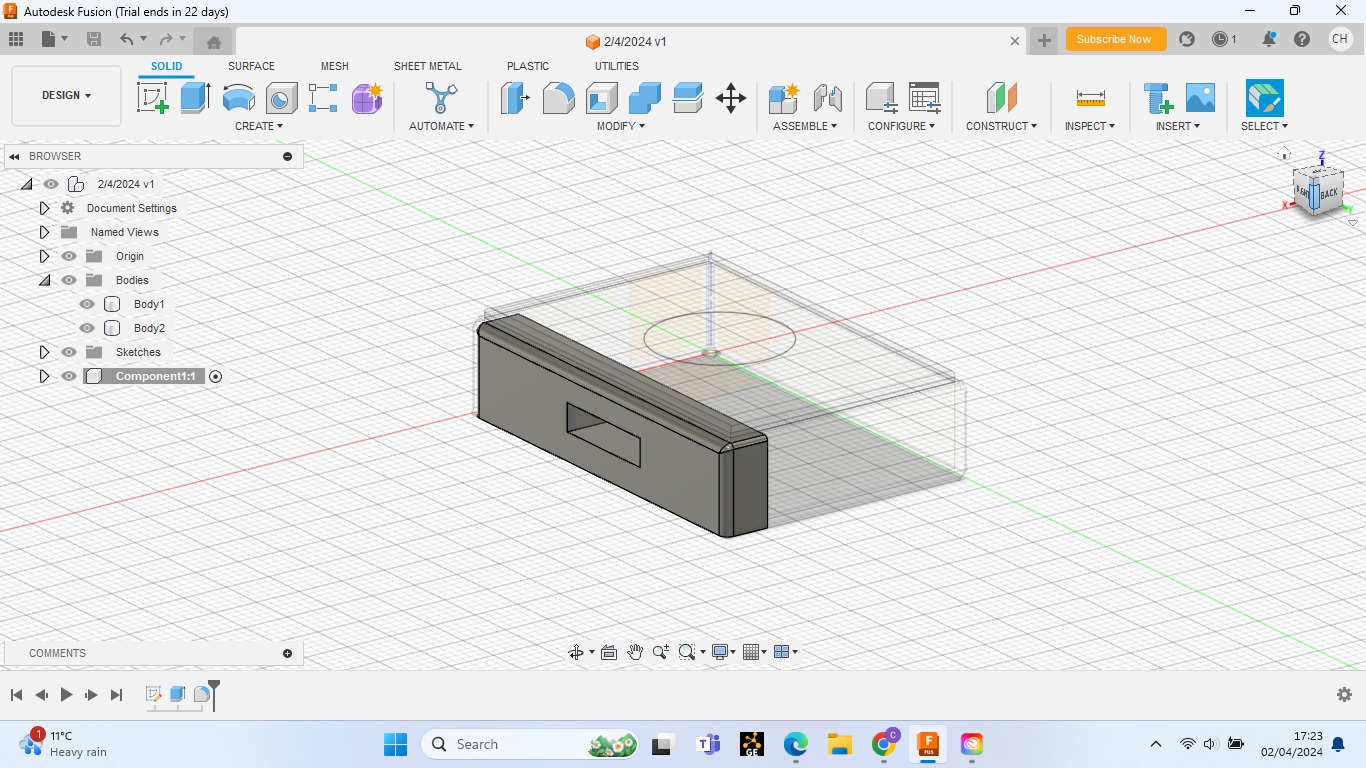
Task: Select the Move/Copy tool
Action: (731, 98)
